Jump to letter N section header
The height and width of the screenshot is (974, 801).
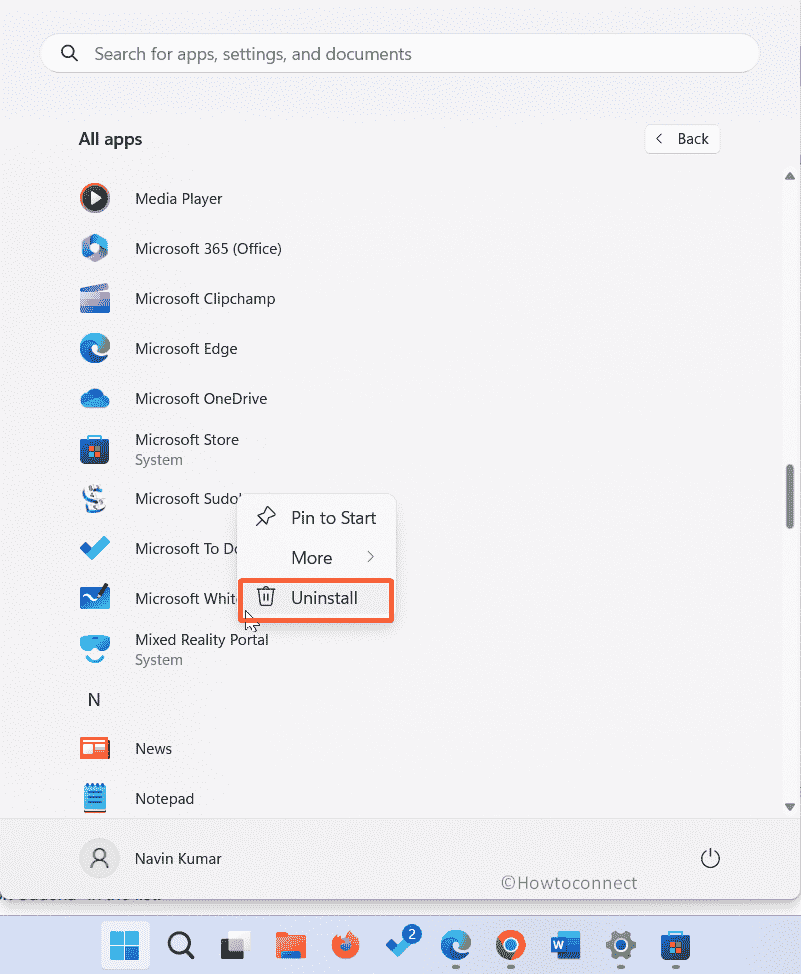click(94, 699)
